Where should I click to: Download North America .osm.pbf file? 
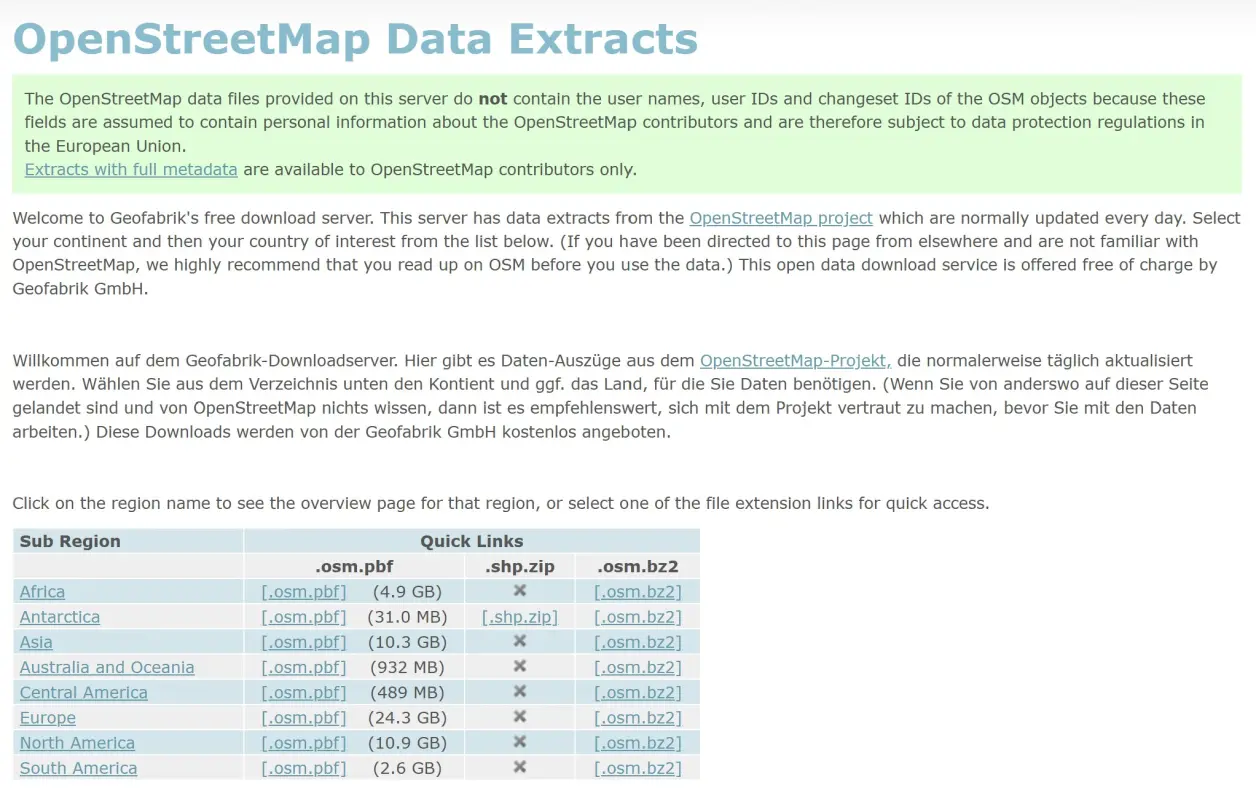coord(304,743)
